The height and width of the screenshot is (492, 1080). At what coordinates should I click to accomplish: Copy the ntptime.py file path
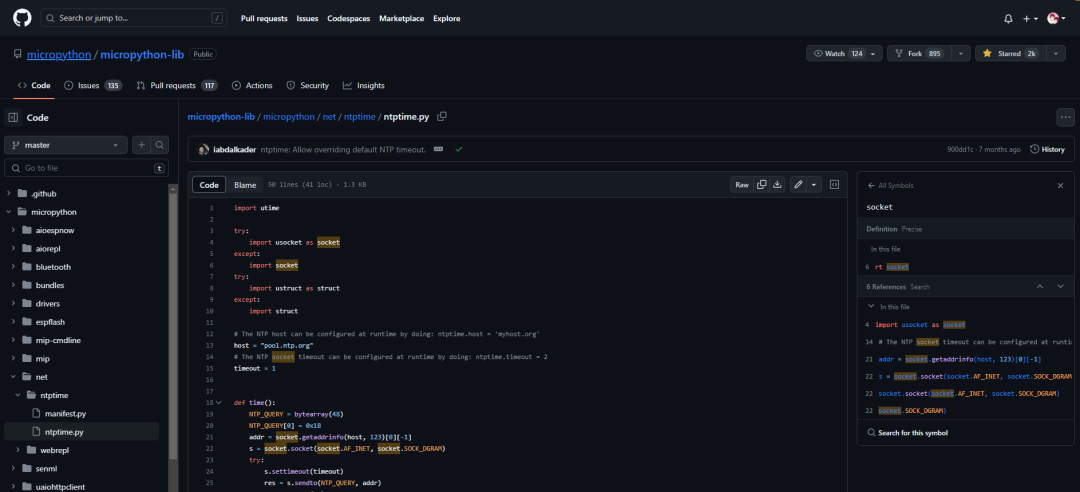pos(442,117)
